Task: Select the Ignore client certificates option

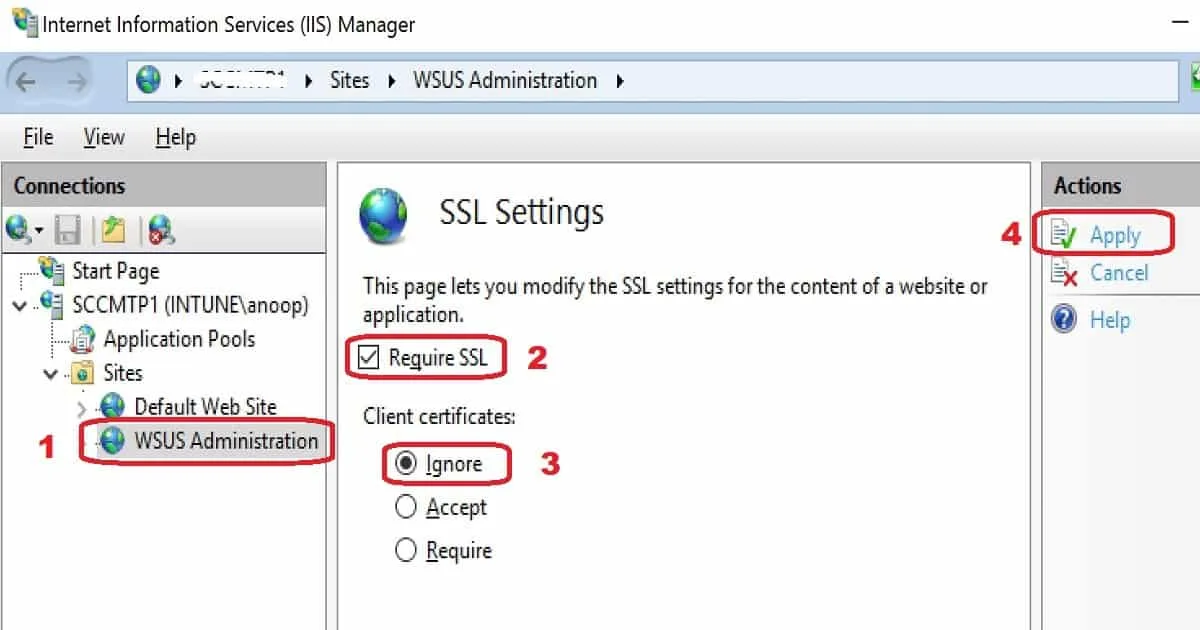Action: coord(406,464)
